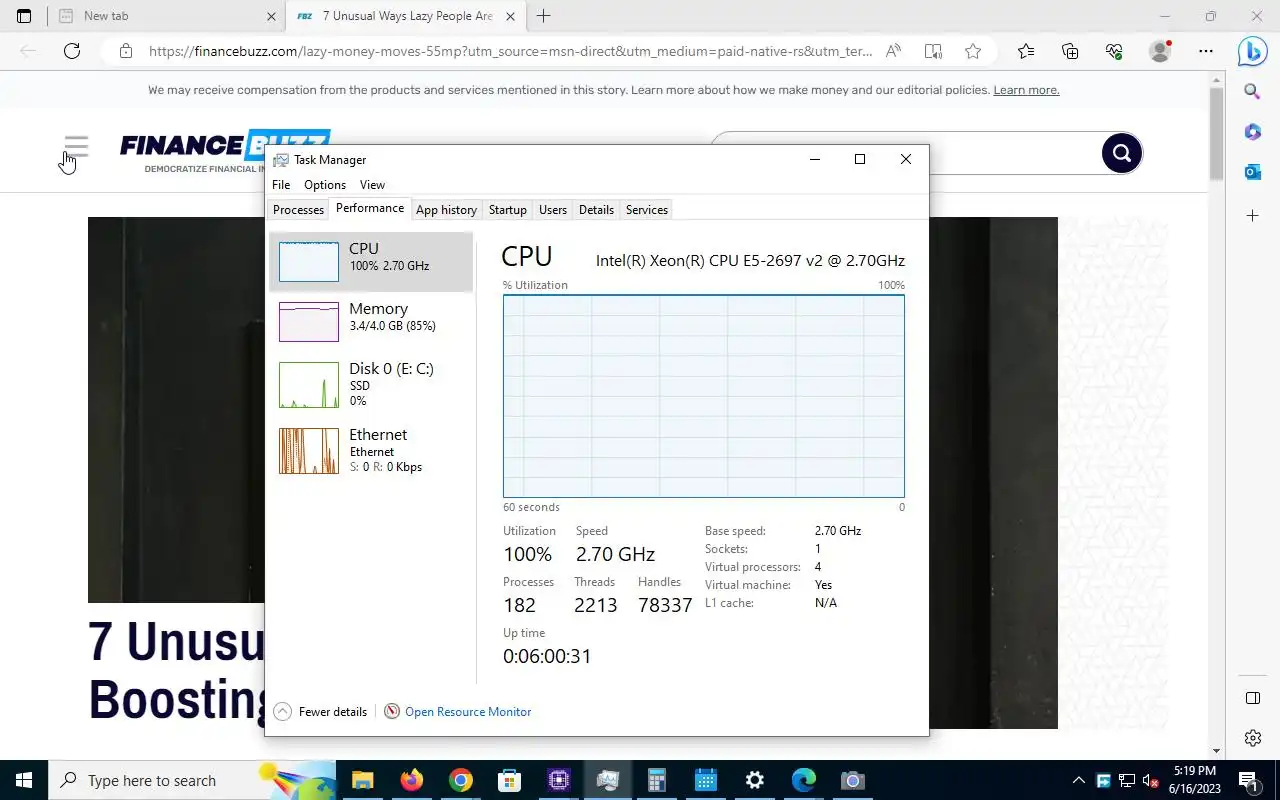Open Edge Settings and more menu

1206,51
